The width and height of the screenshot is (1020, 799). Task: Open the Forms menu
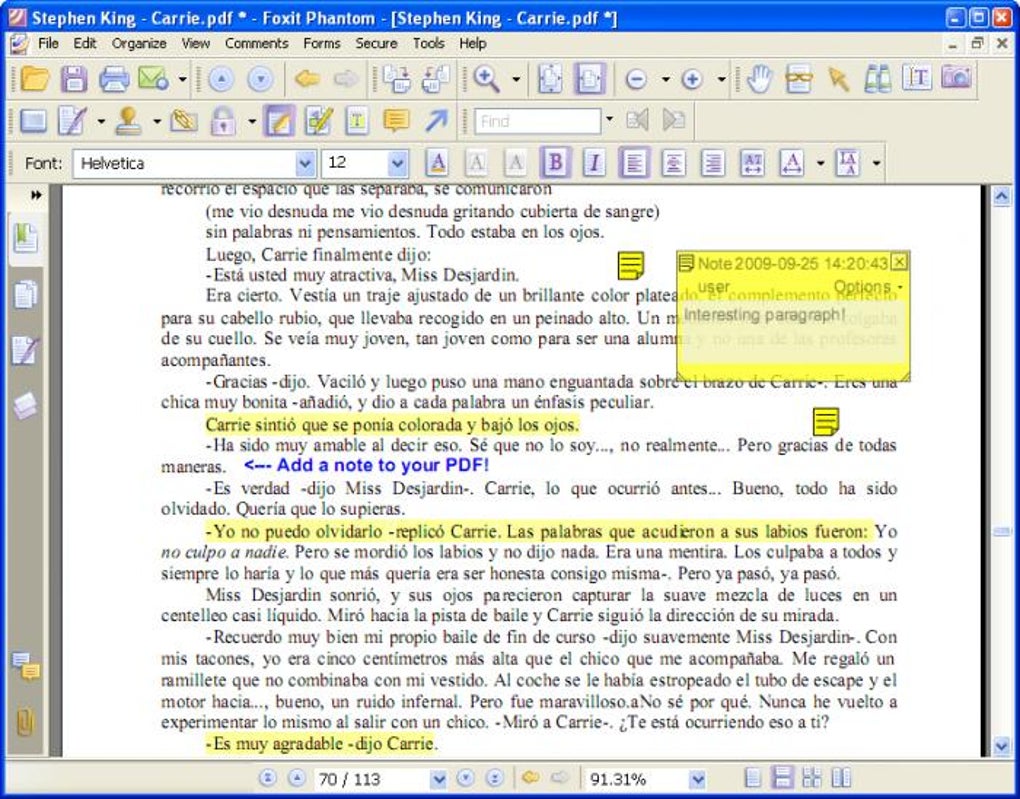tap(321, 44)
